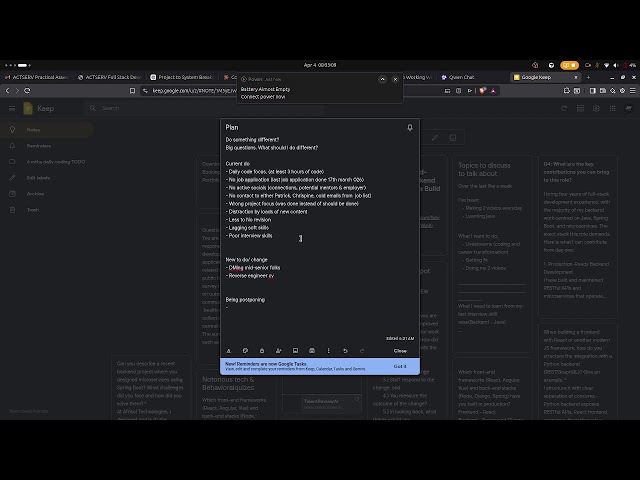Image resolution: width=640 pixels, height=480 pixels.
Task: Open the Google account avatar
Action: [629, 108]
